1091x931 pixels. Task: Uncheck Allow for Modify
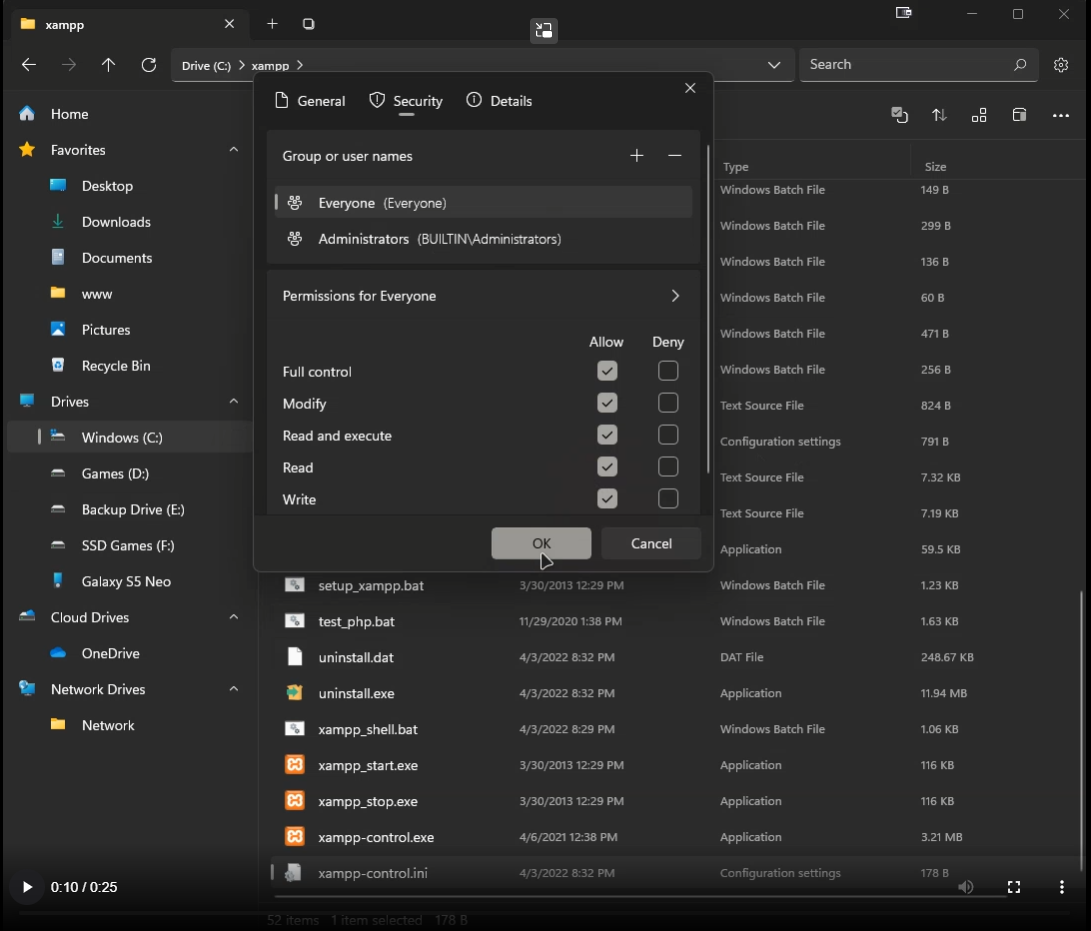pyautogui.click(x=607, y=403)
